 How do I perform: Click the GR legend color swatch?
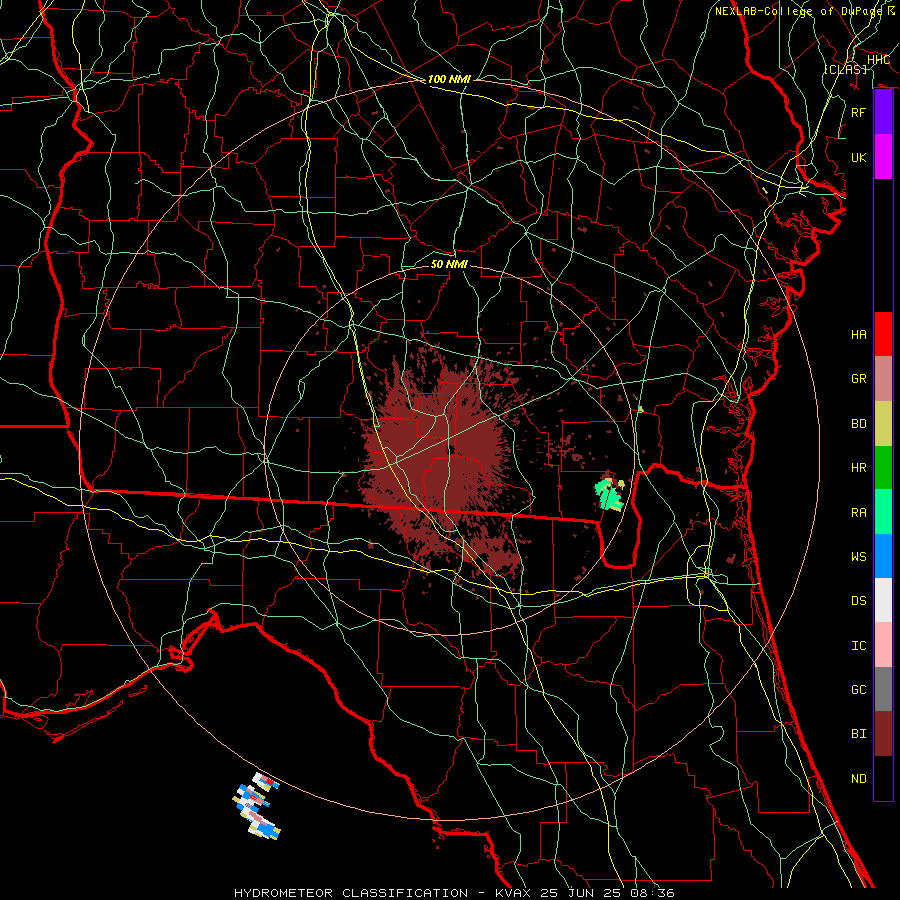883,378
